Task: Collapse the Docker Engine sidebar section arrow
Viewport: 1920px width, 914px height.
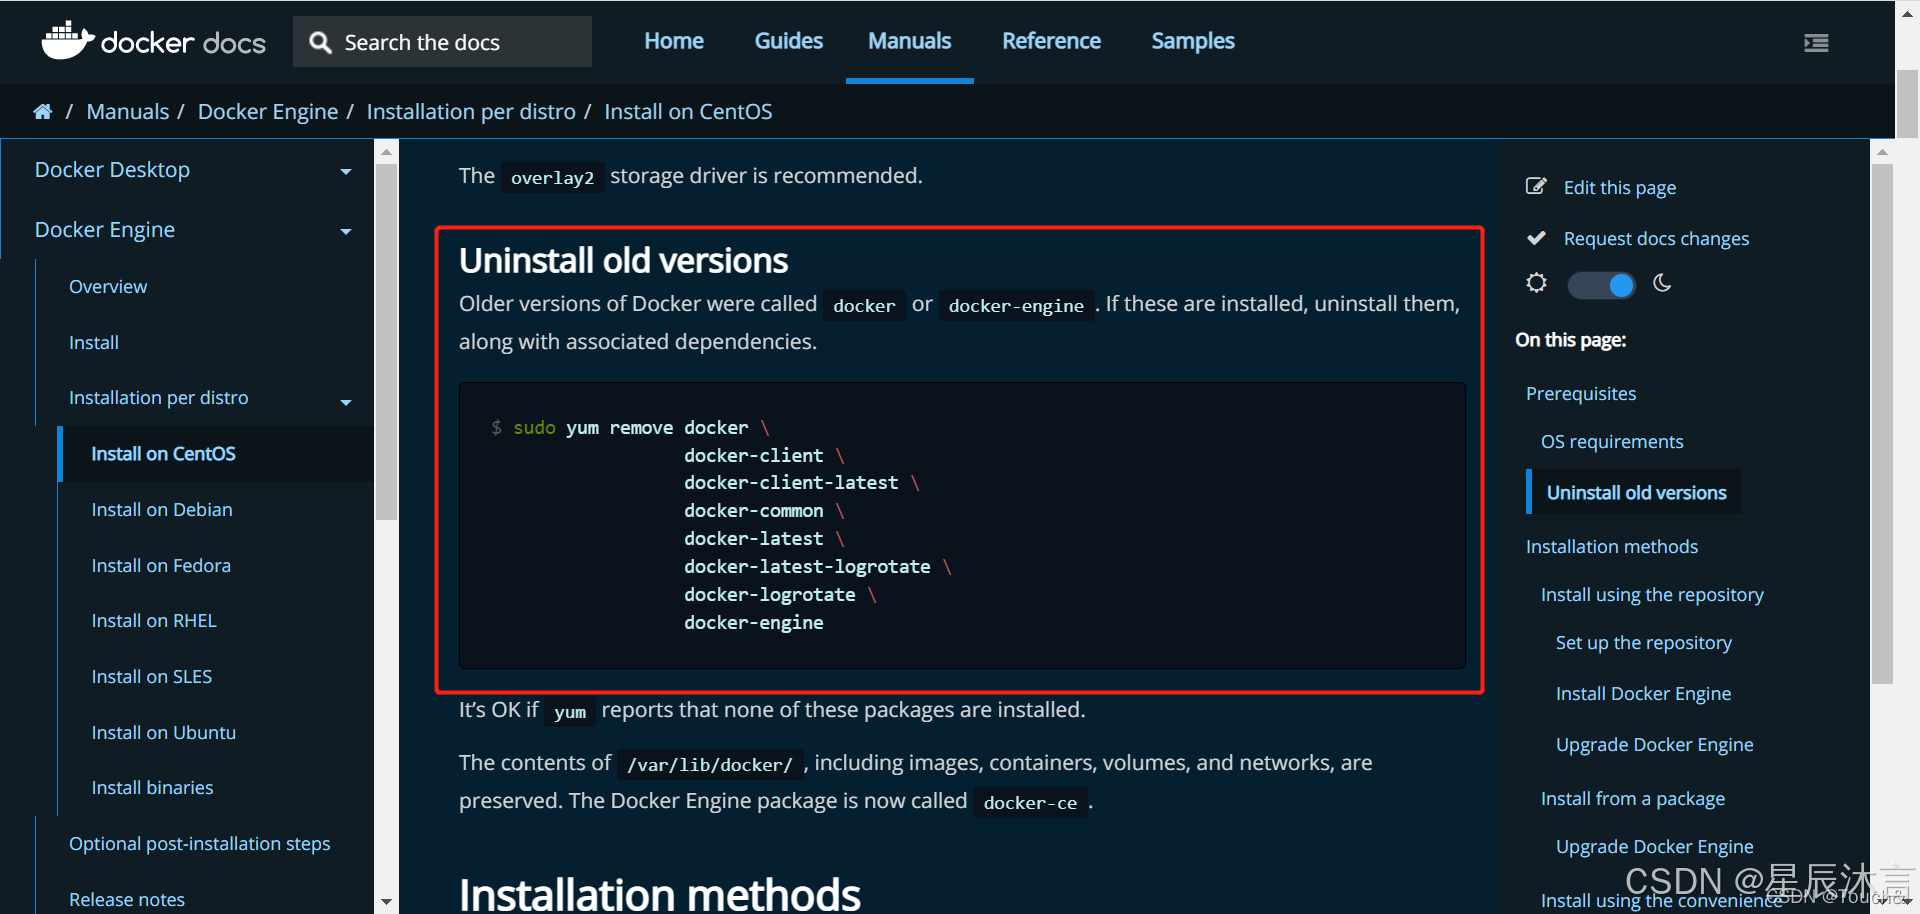Action: pos(346,232)
